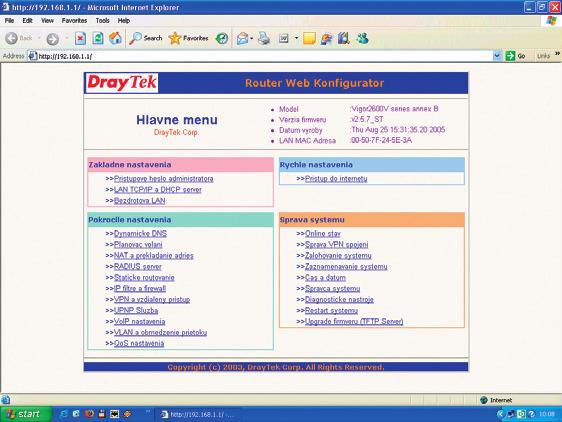
Task: Click the History toolbar icon
Action: coord(222,38)
